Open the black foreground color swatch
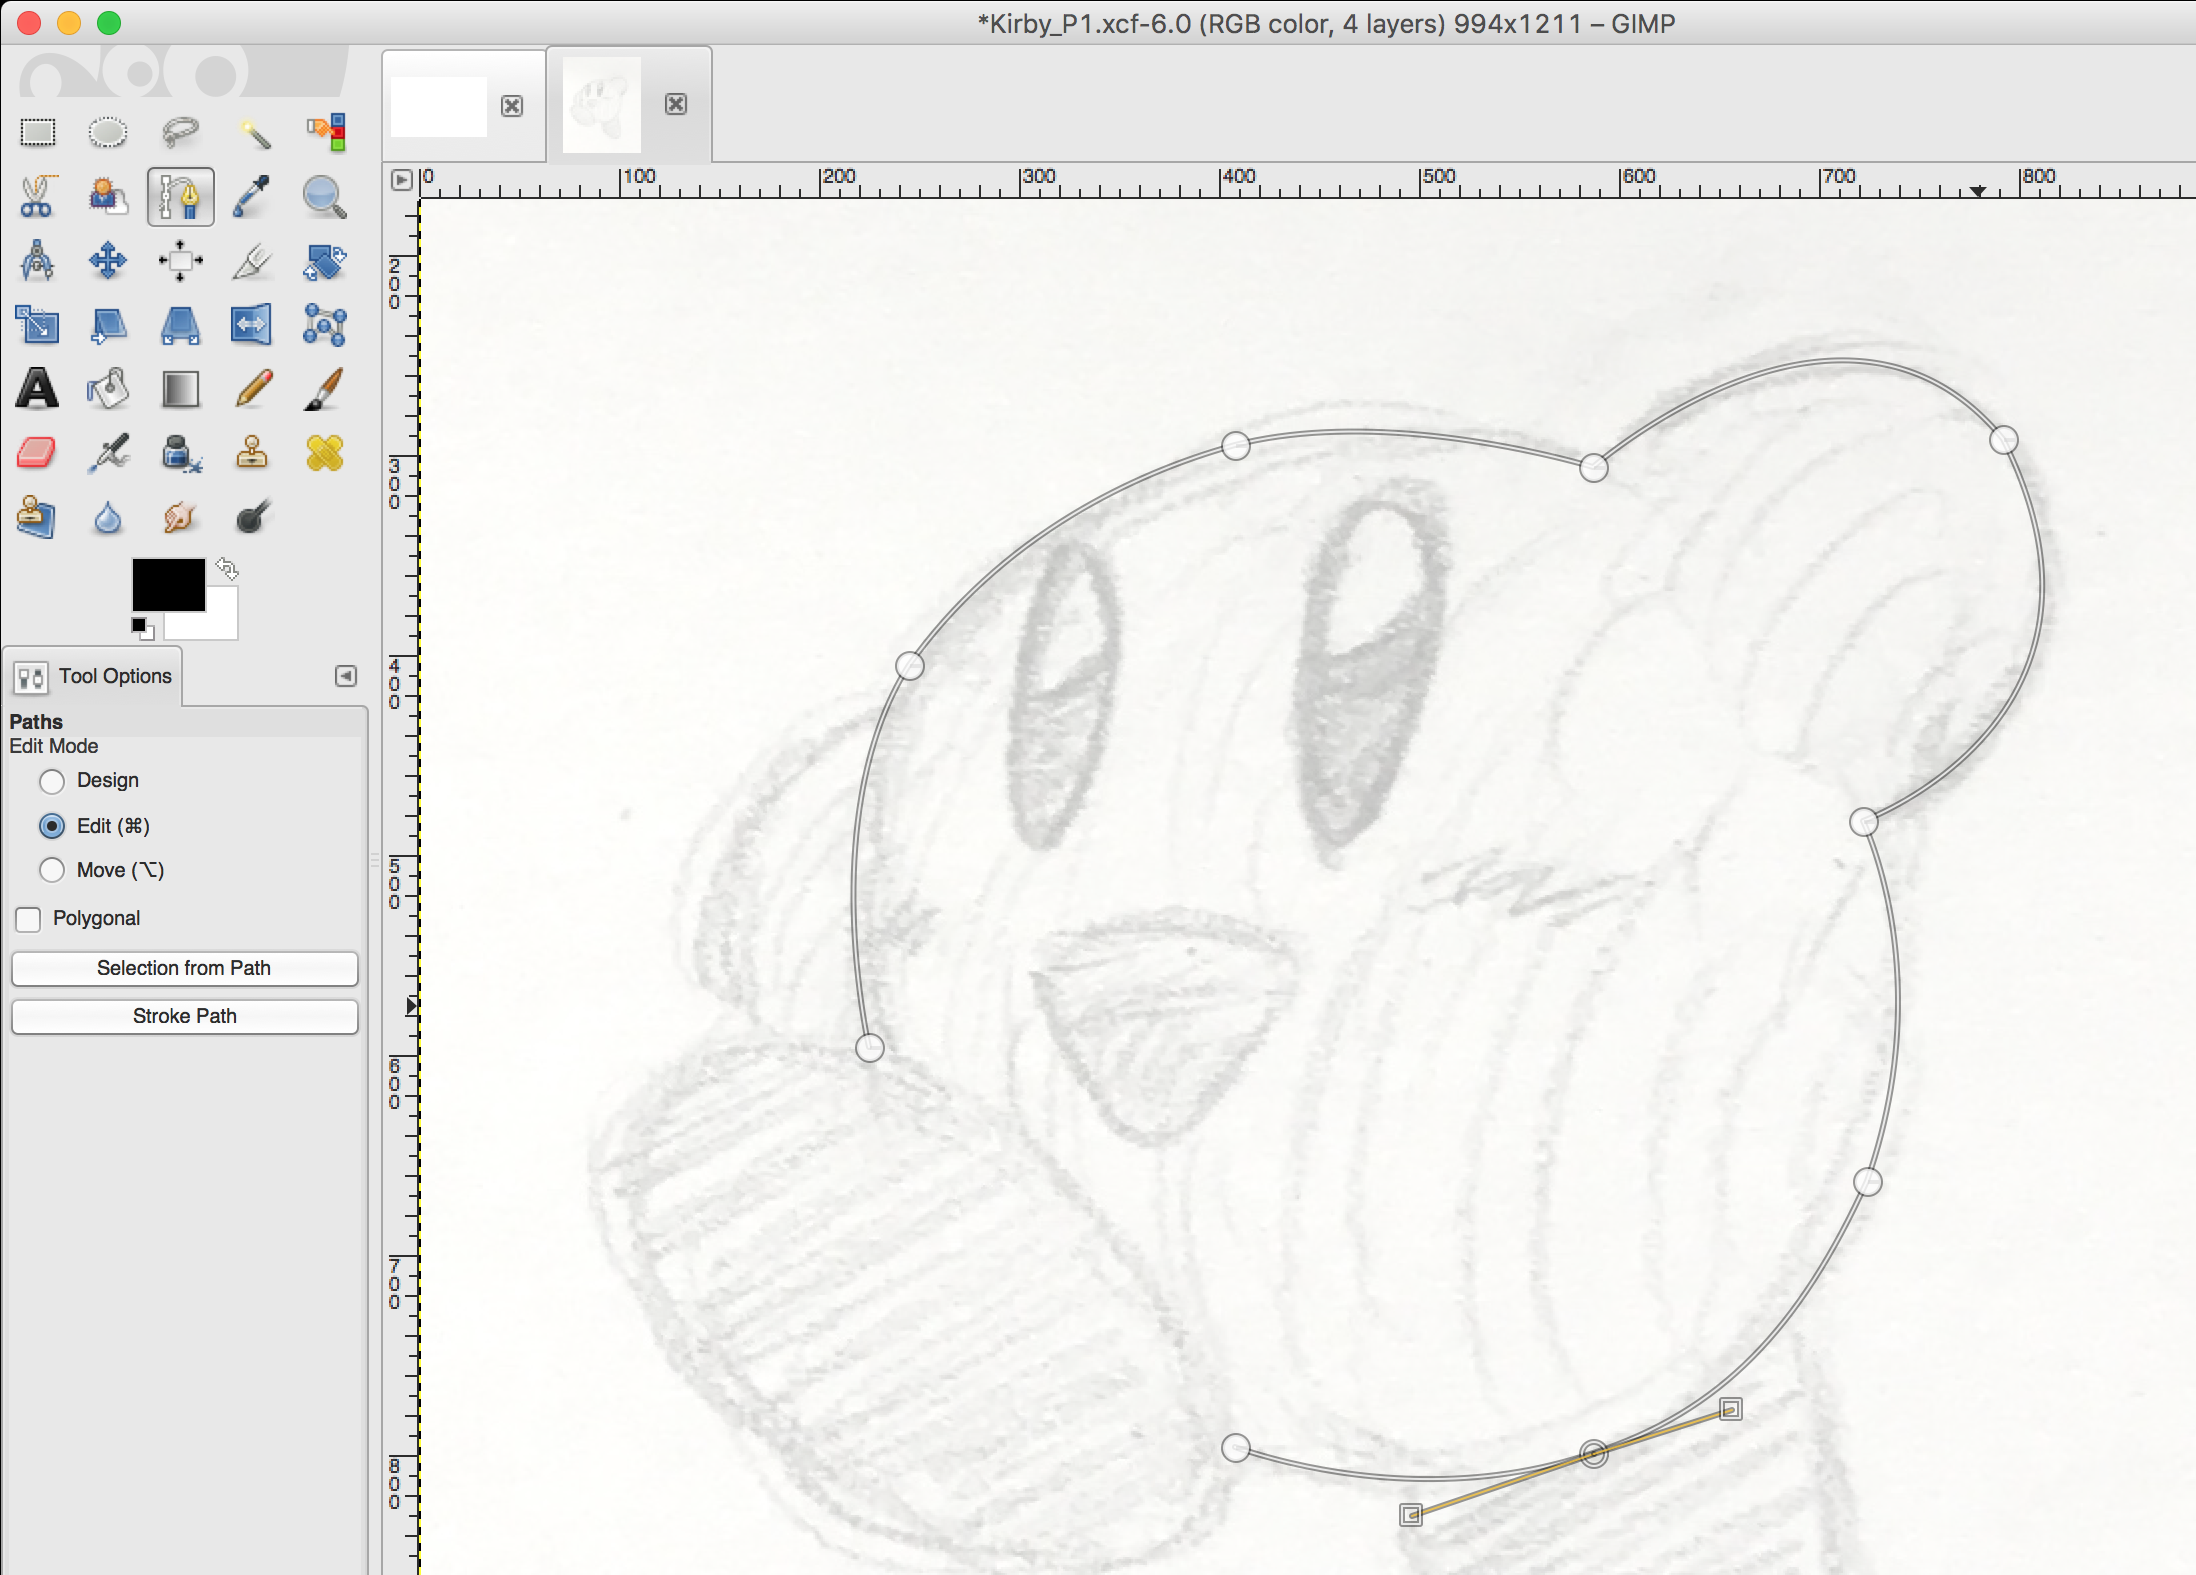 [x=167, y=584]
